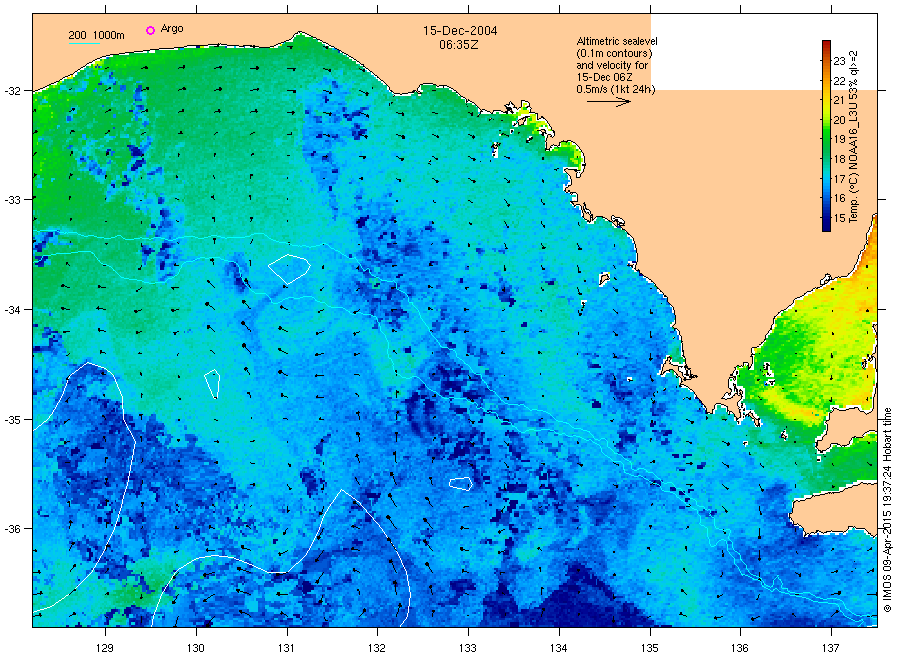Click the small white contour near 130.2E, 34.7S
The image size is (900, 660).
tap(212, 384)
